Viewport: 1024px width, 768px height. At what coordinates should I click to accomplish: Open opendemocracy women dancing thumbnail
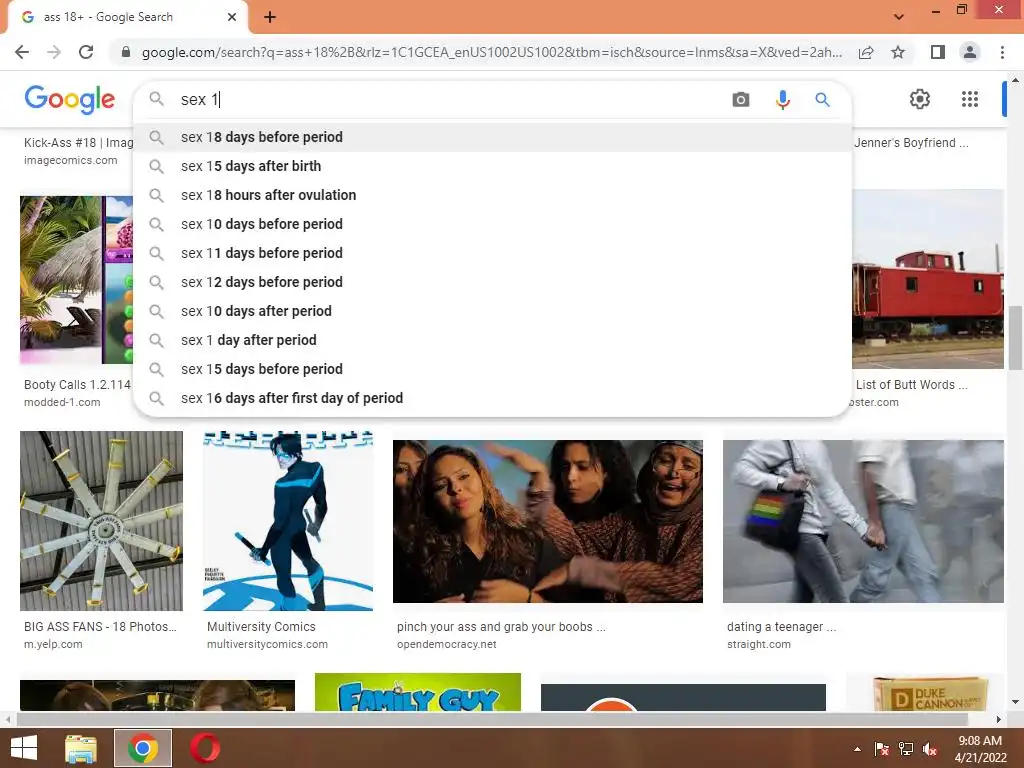(548, 521)
